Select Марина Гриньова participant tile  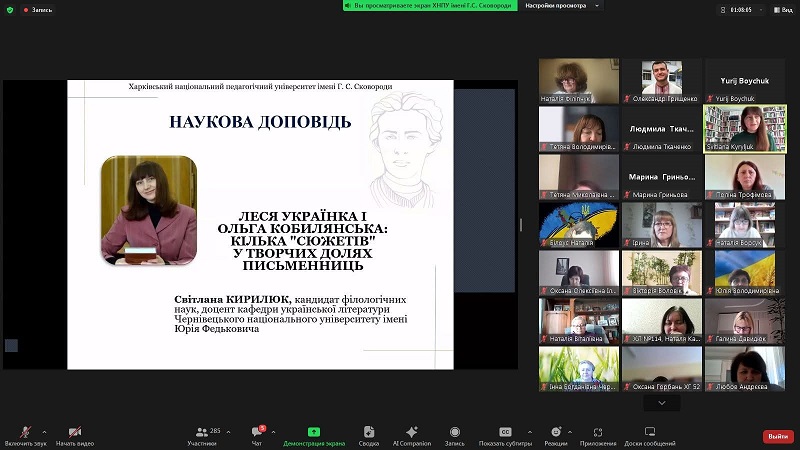662,177
